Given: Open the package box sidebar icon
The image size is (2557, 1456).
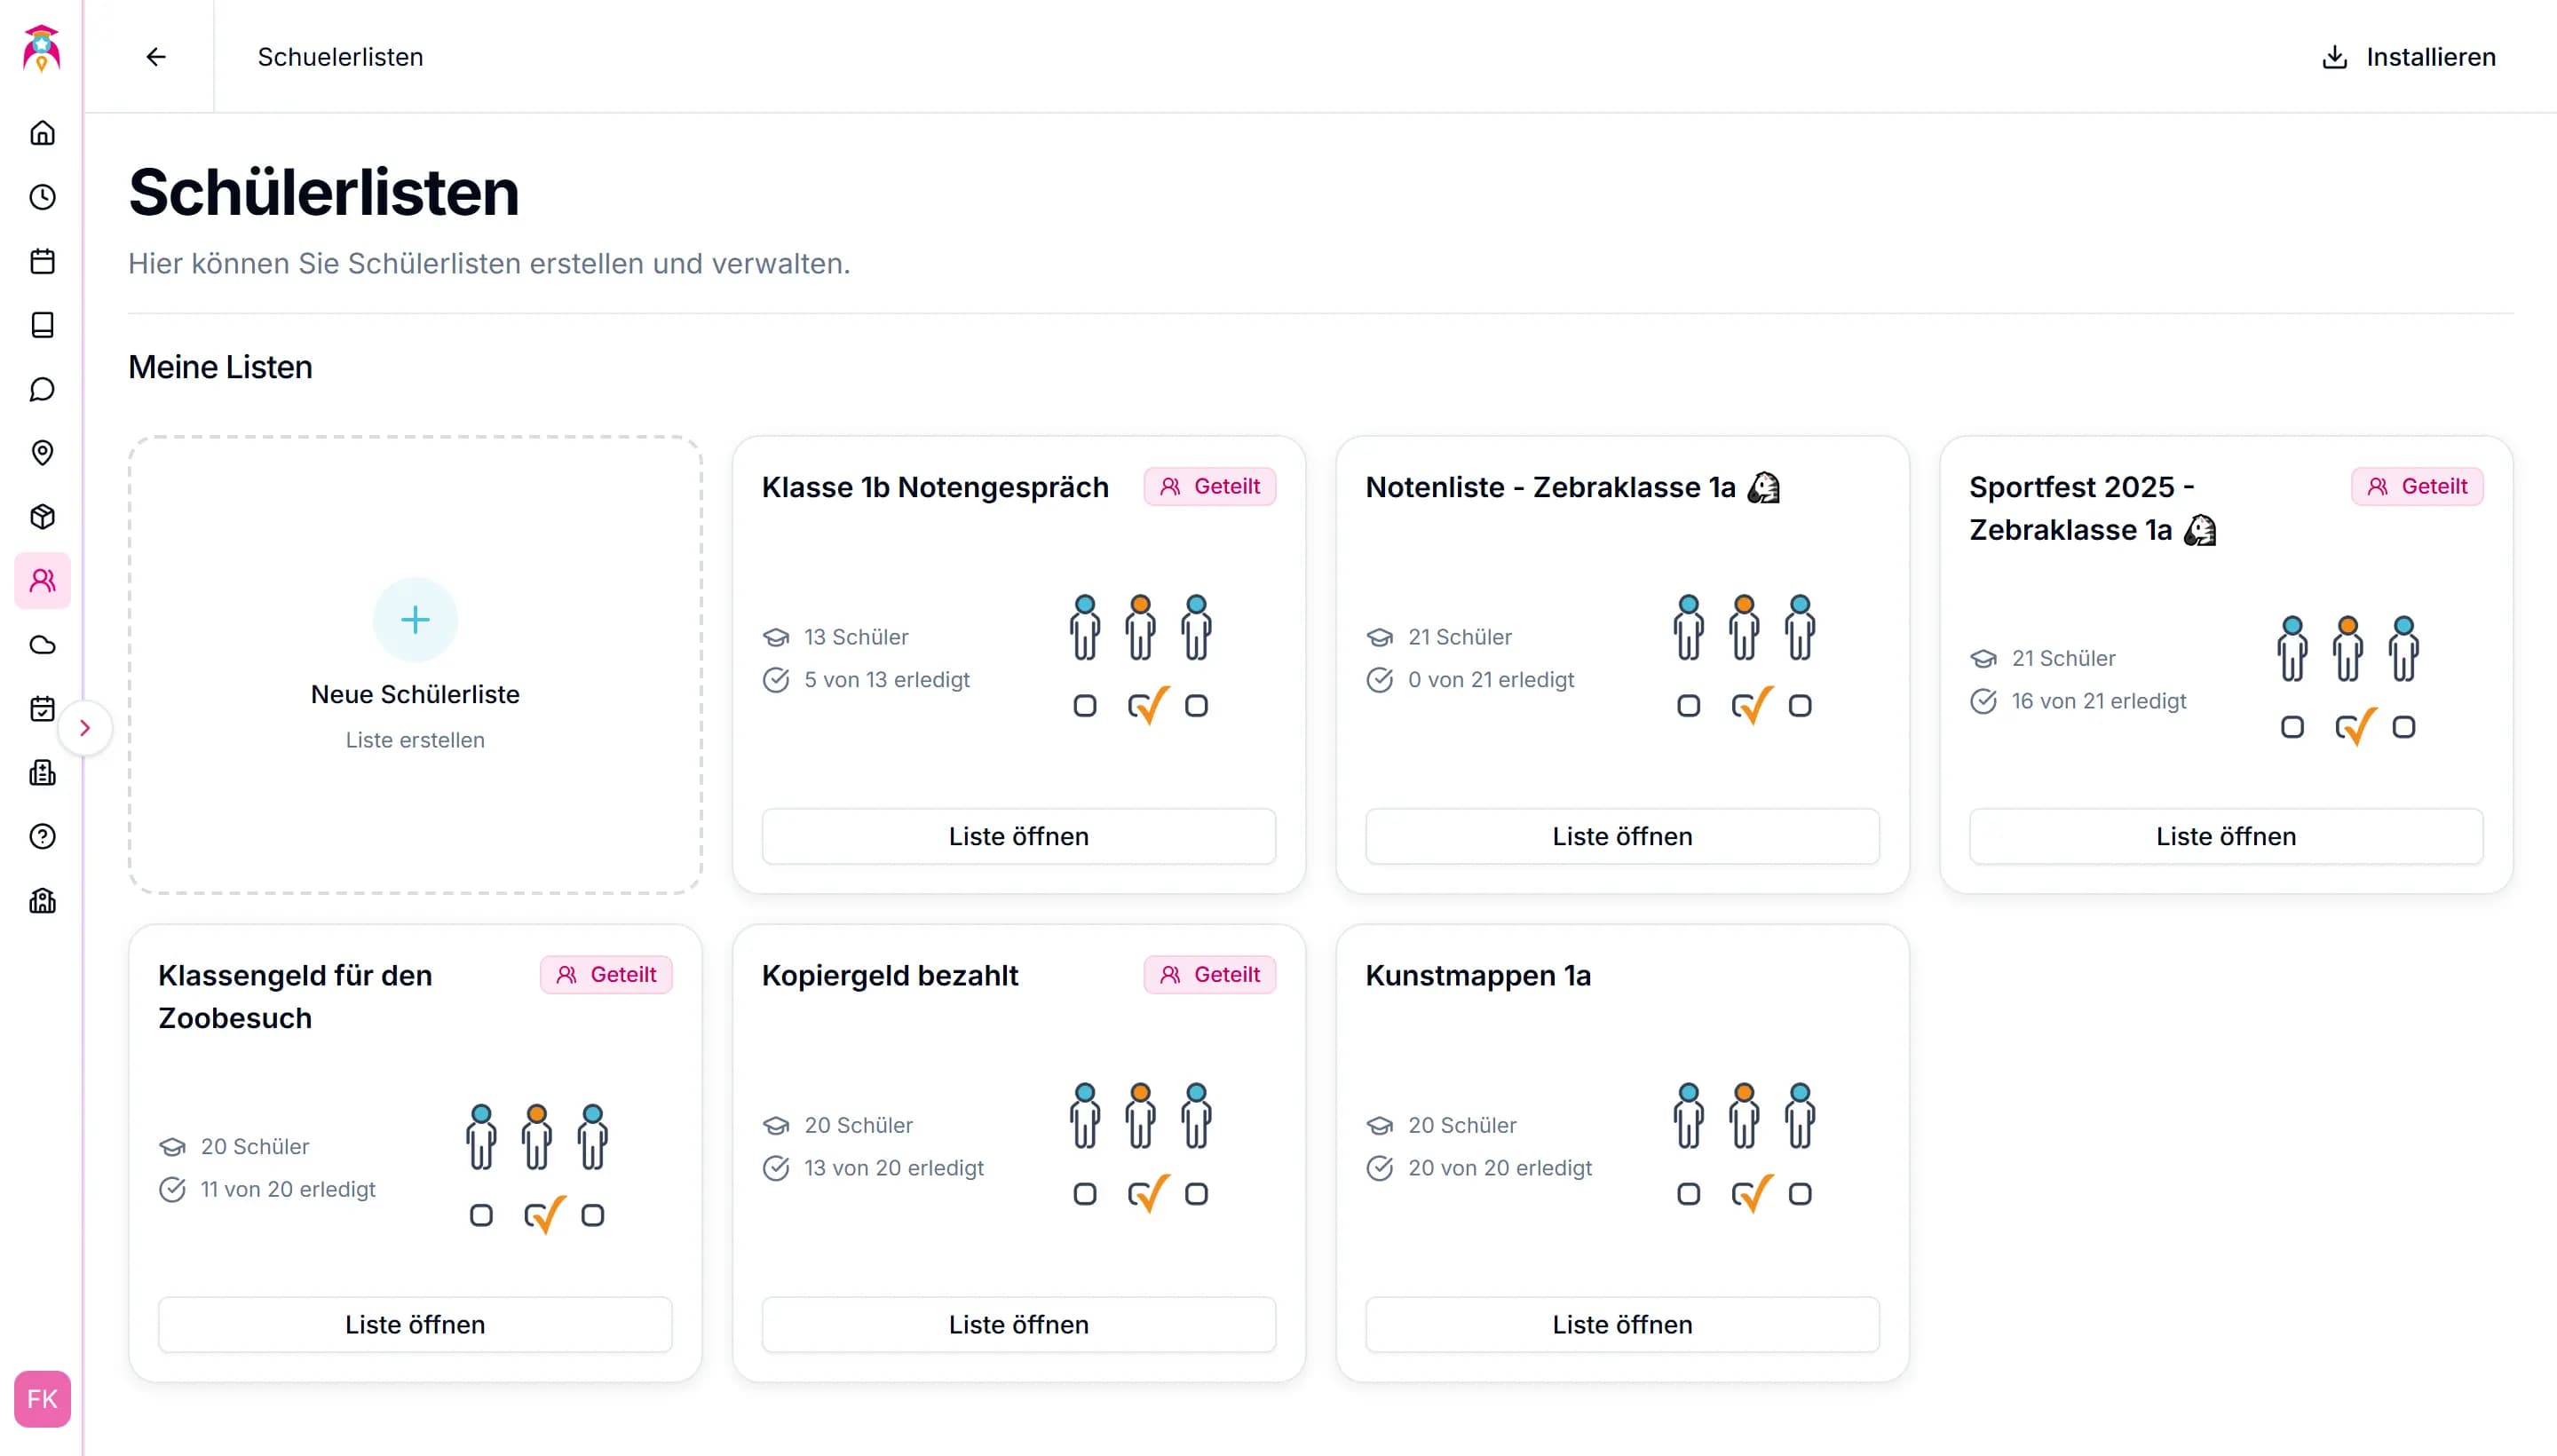Looking at the screenshot, I should [x=42, y=517].
